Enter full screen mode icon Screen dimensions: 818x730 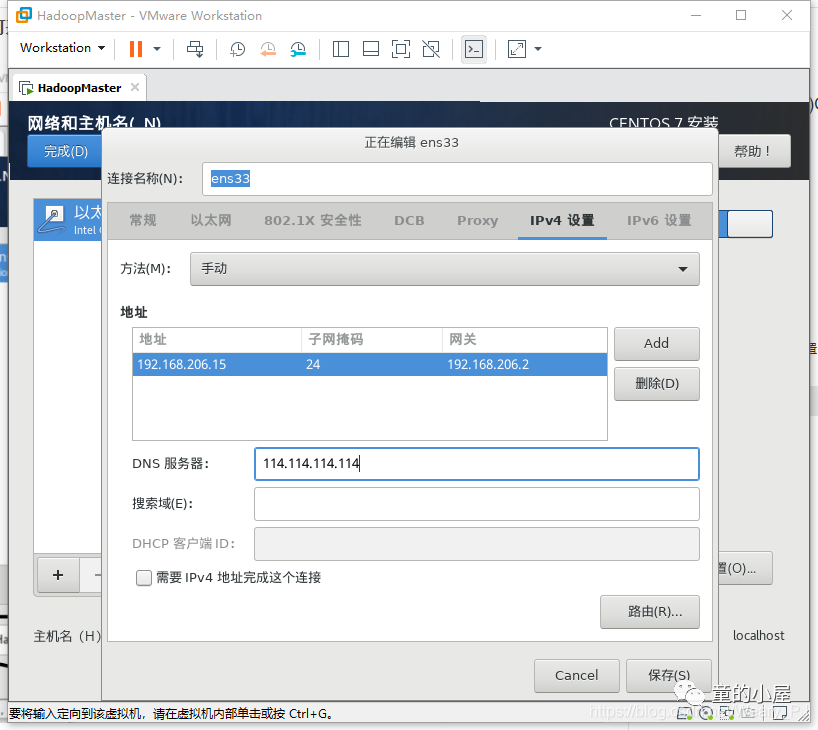click(x=401, y=49)
